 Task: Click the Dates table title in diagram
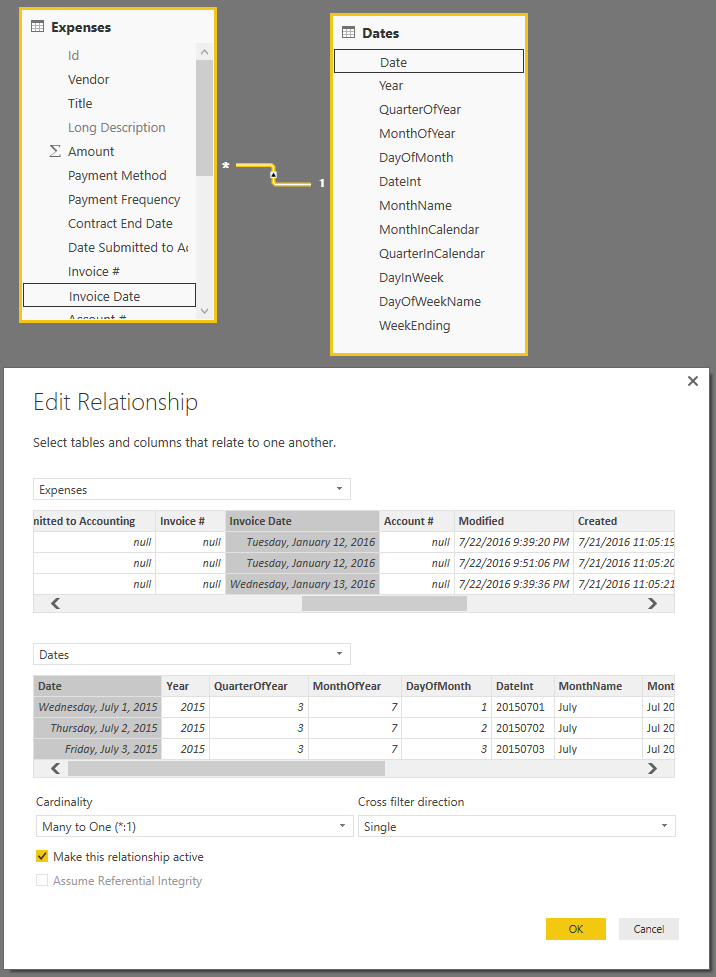[x=381, y=33]
